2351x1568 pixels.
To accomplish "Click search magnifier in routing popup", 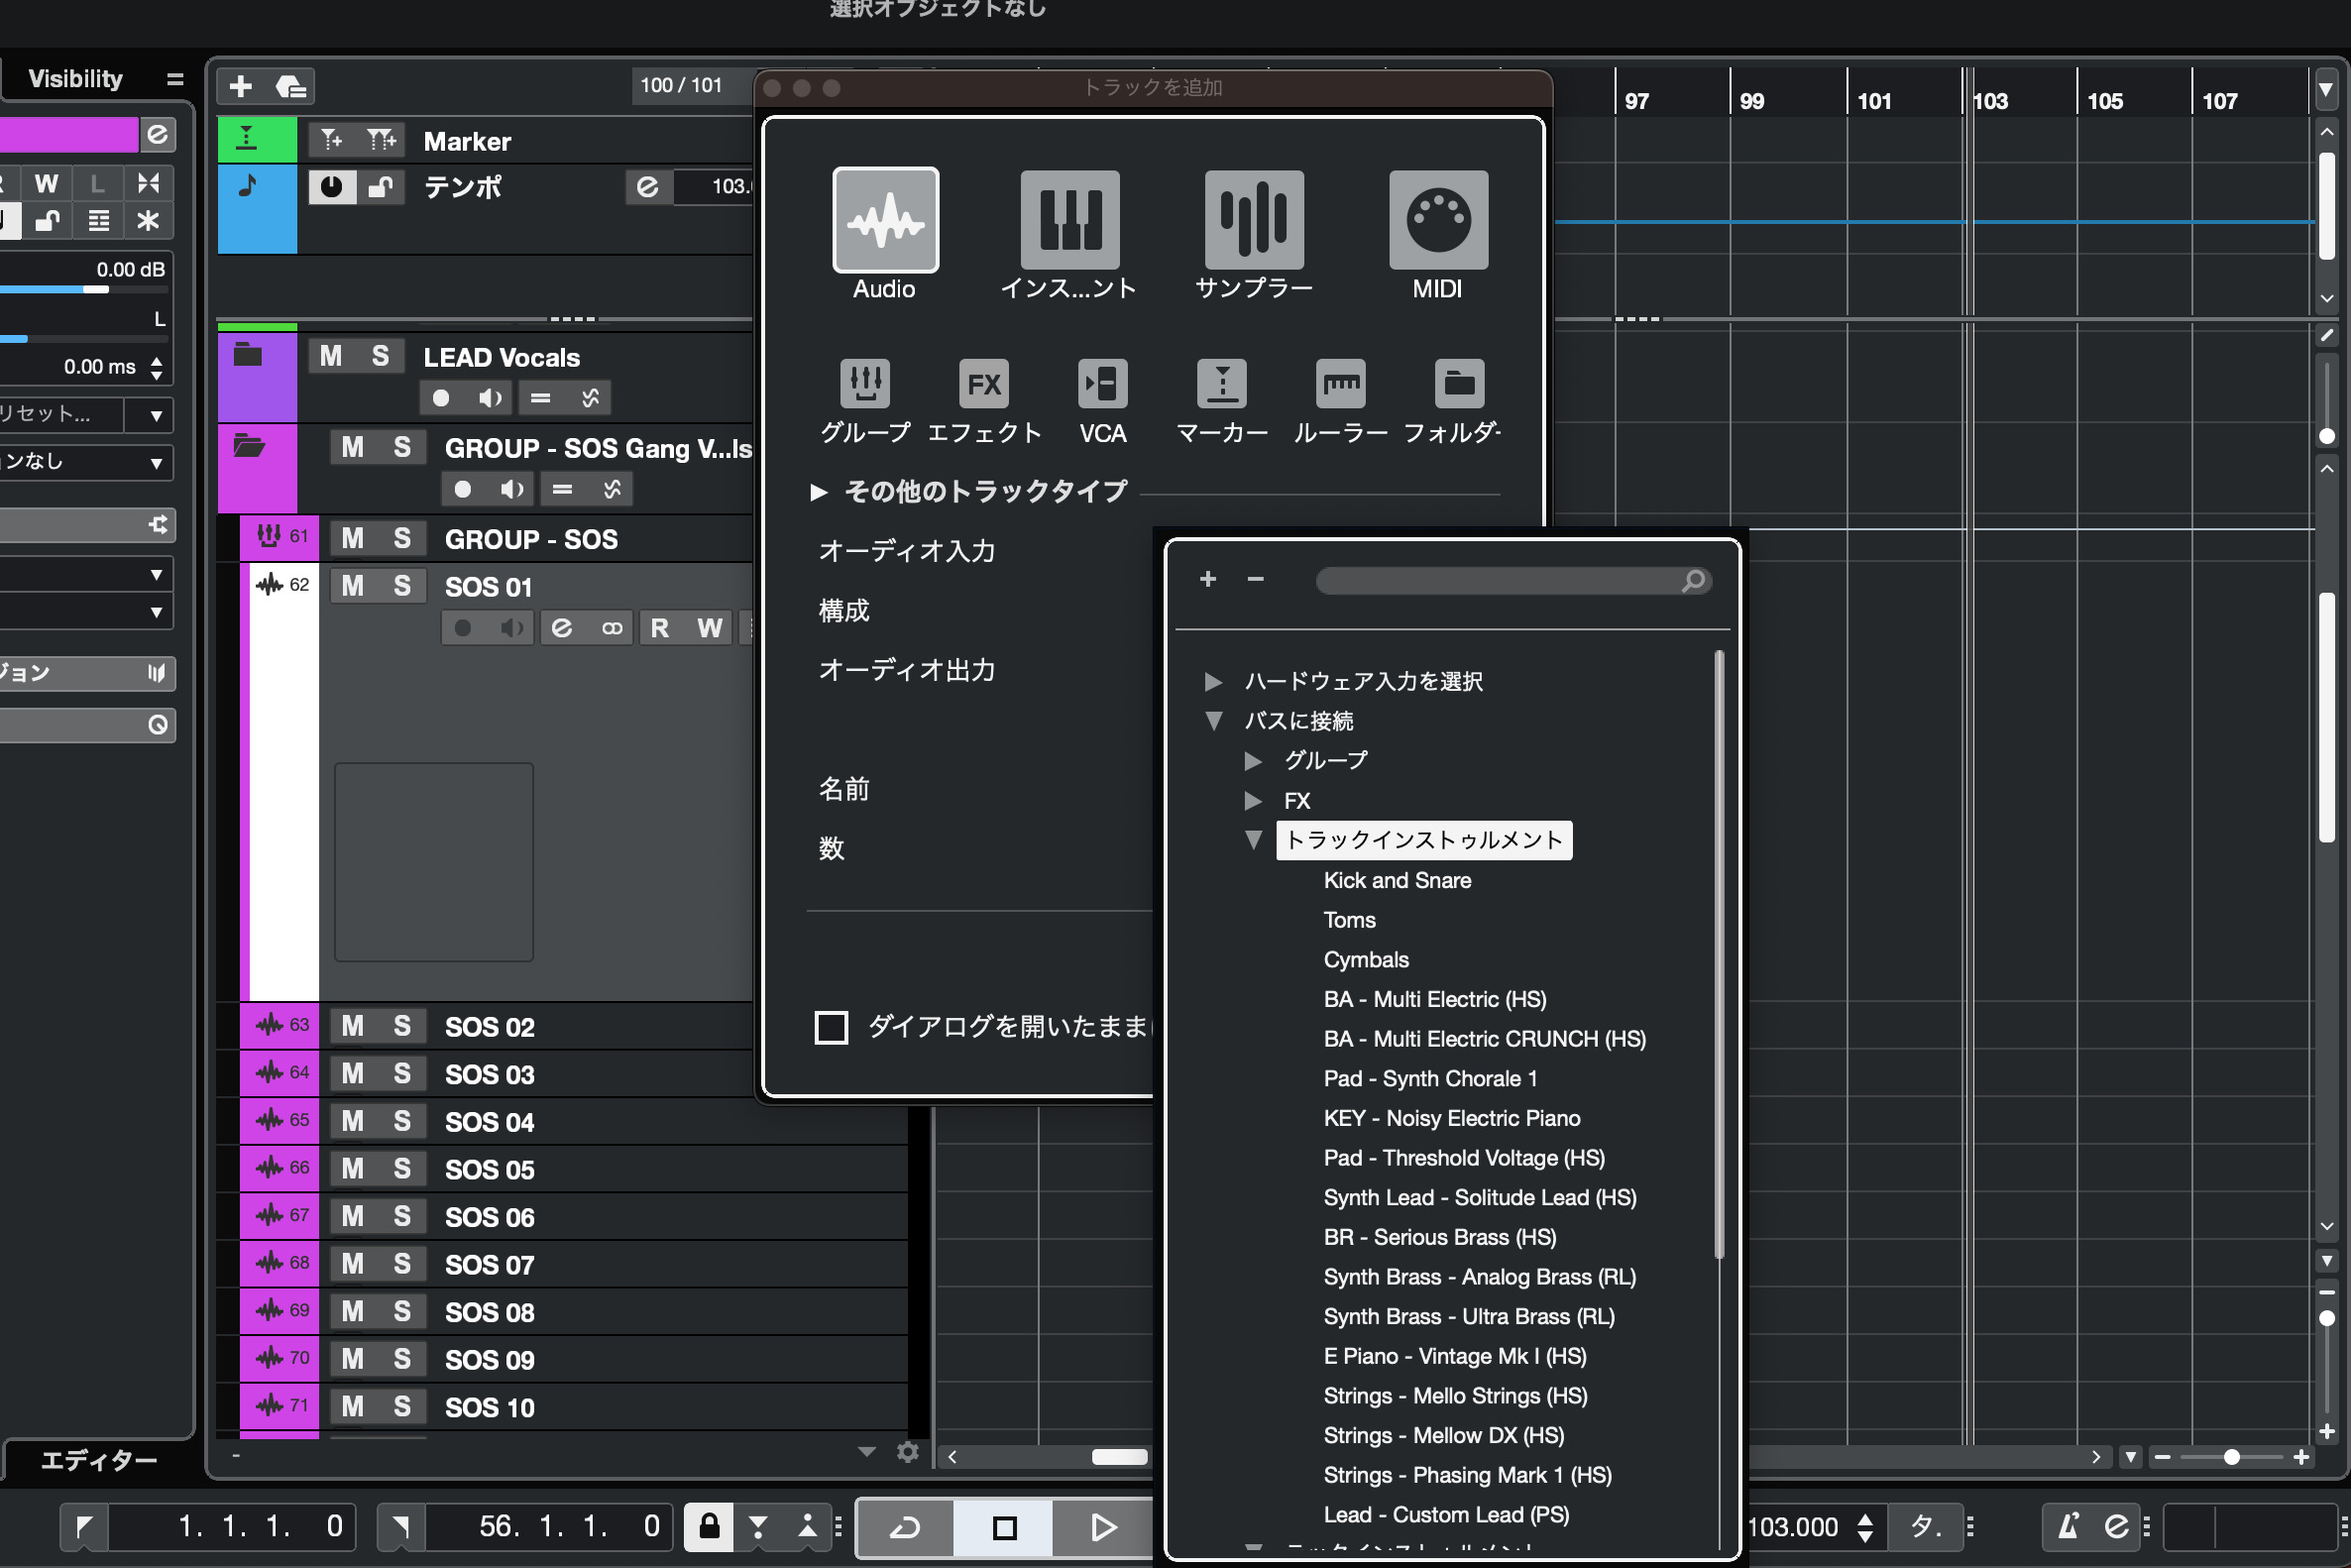I will [x=1693, y=581].
